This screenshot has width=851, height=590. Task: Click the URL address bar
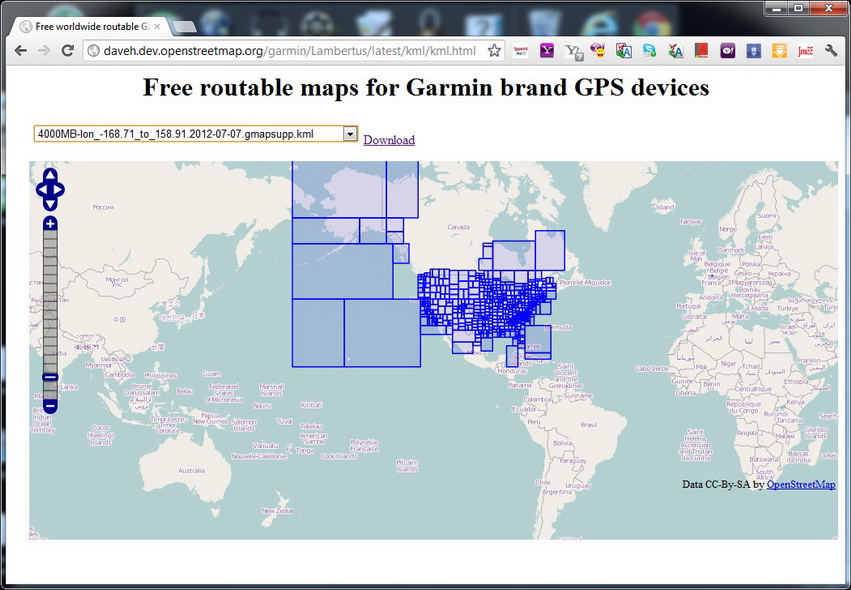(290, 50)
